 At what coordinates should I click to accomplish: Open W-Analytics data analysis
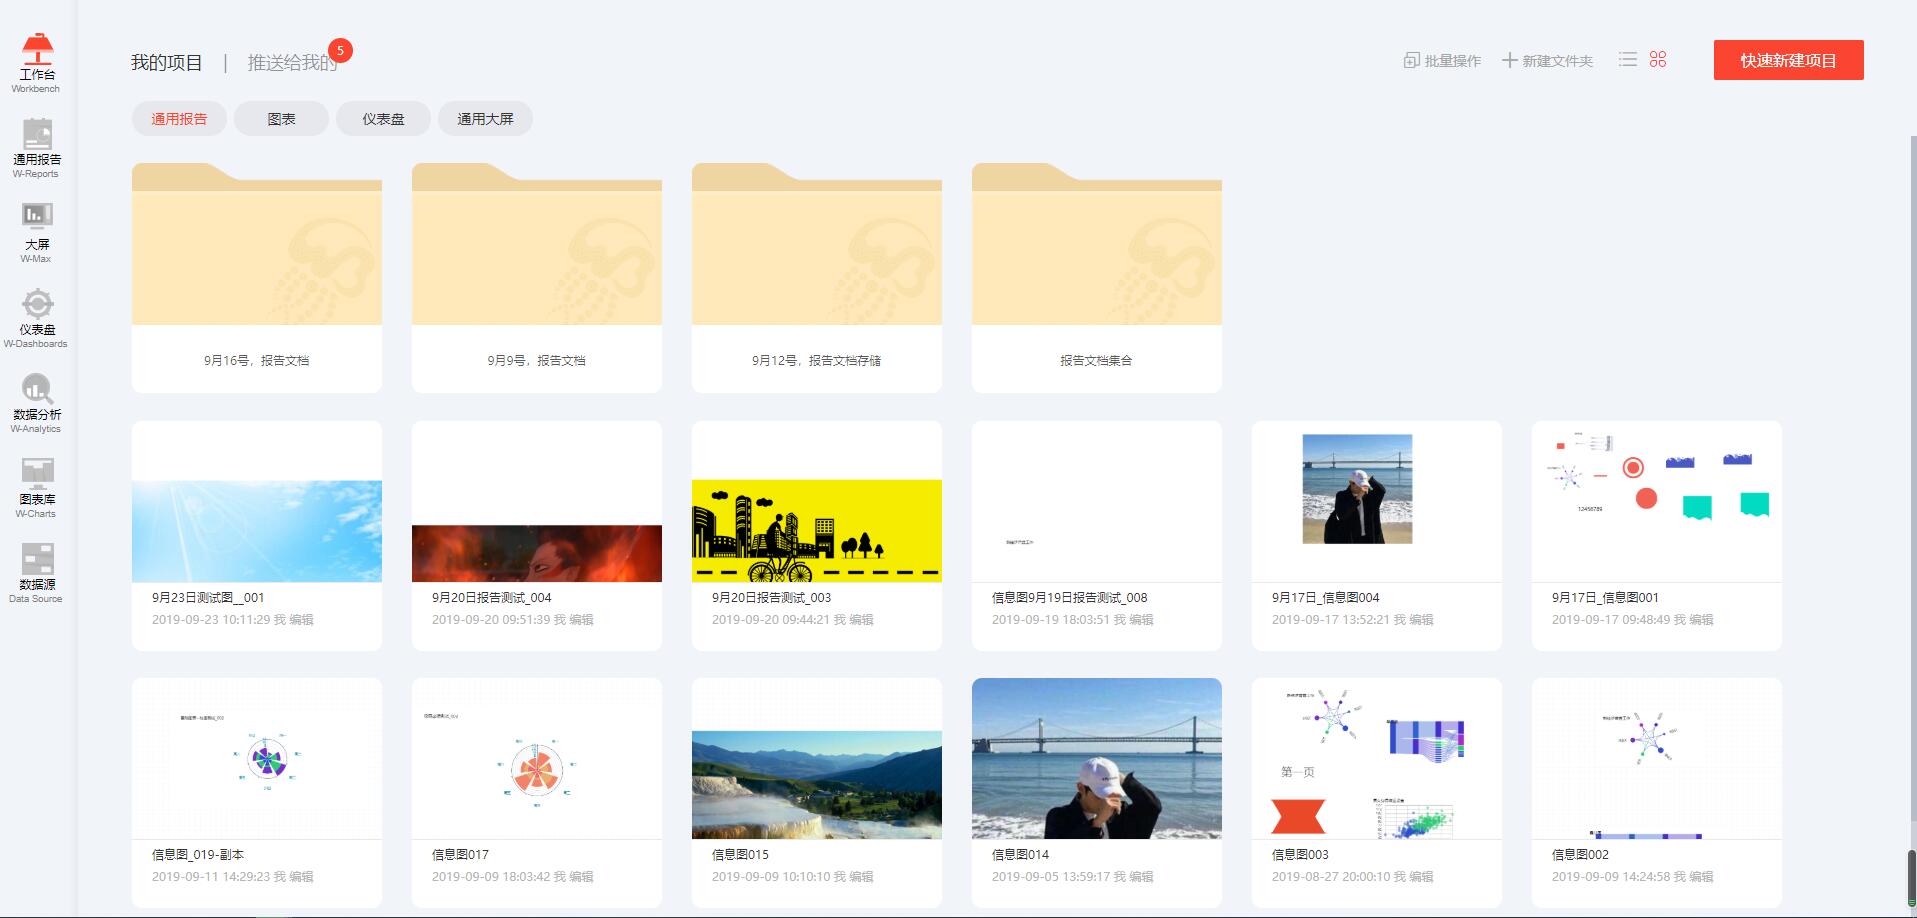37,402
